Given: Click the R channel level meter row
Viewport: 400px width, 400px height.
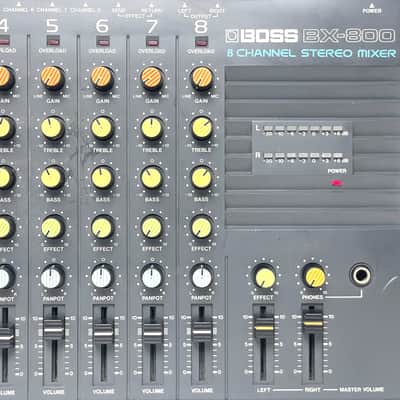Looking at the screenshot, I should (302, 157).
